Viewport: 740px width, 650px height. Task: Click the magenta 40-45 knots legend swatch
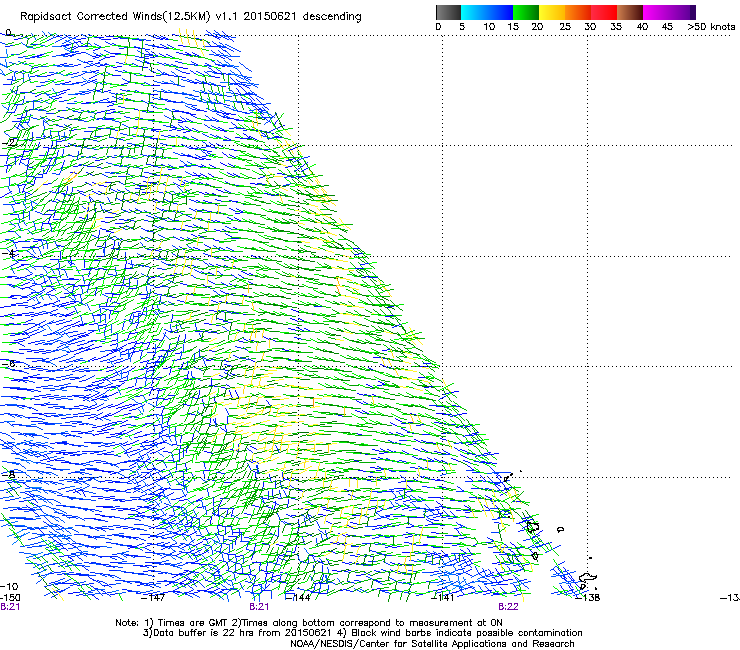[x=656, y=12]
